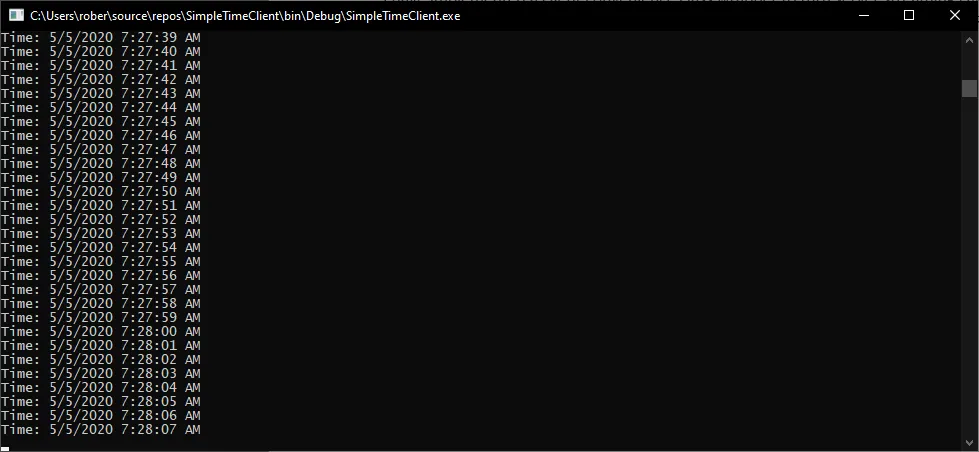Image resolution: width=979 pixels, height=452 pixels.
Task: Click the line Time: 5/5/2020 7:27:52 AM
Action: 101,219
